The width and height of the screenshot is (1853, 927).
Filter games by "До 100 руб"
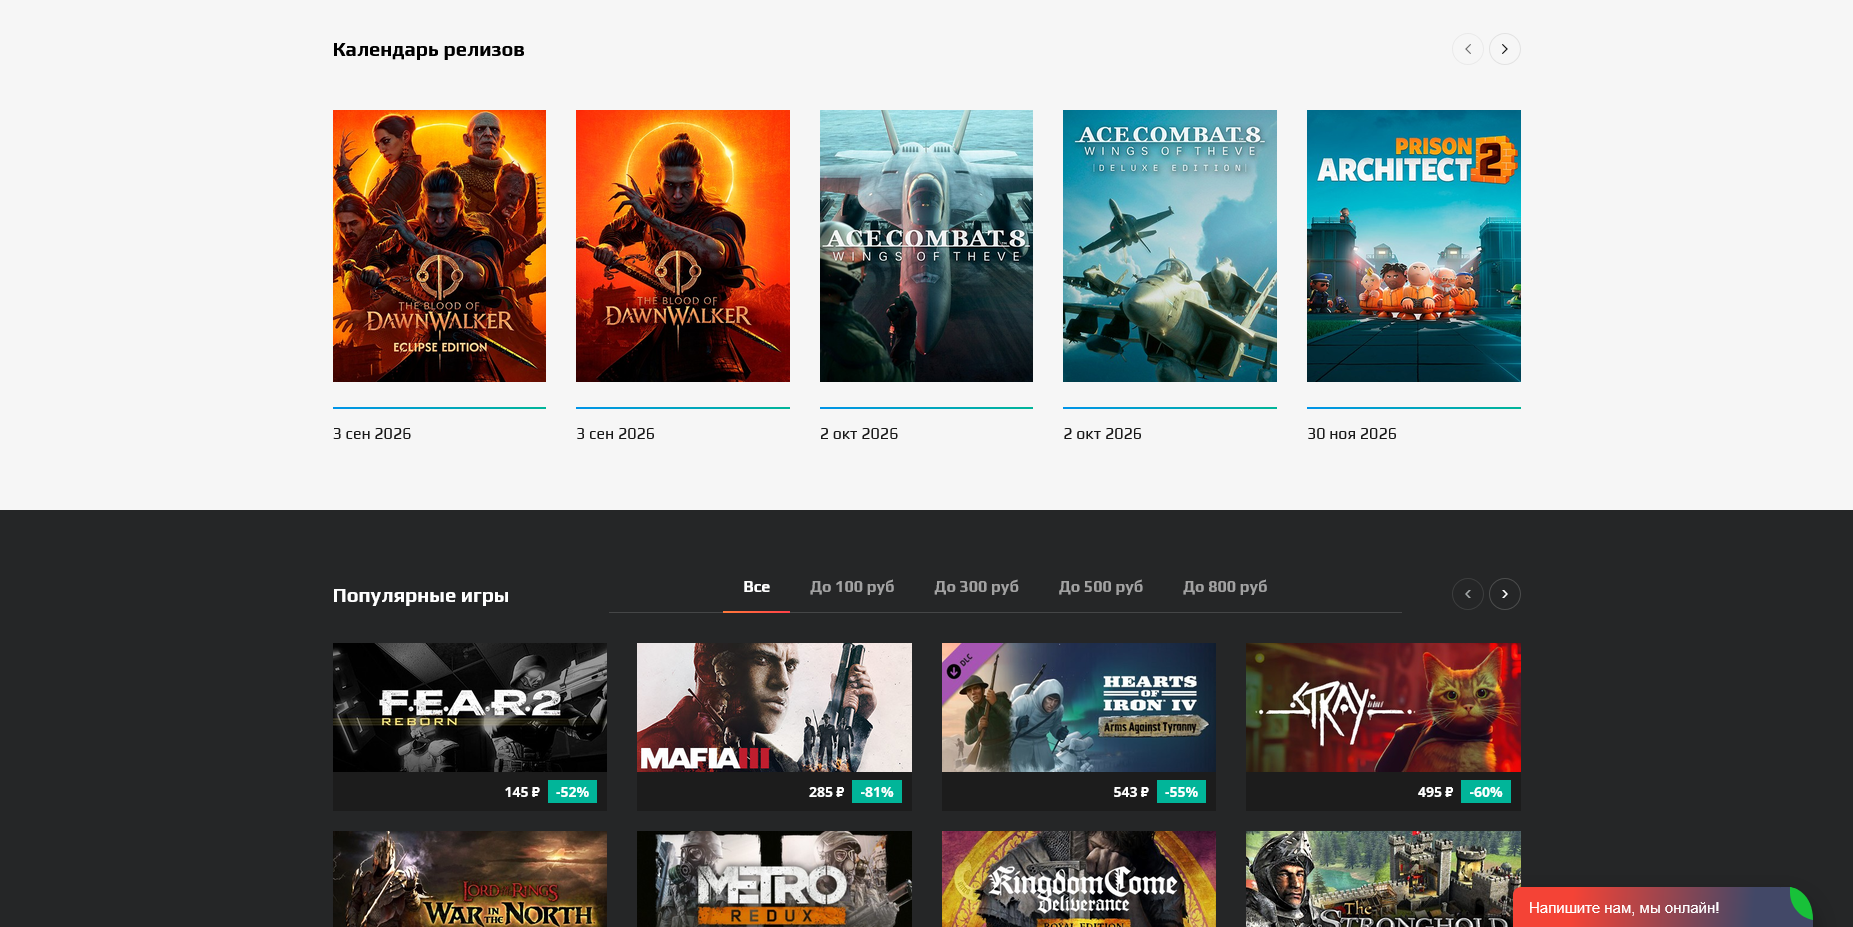coord(852,587)
